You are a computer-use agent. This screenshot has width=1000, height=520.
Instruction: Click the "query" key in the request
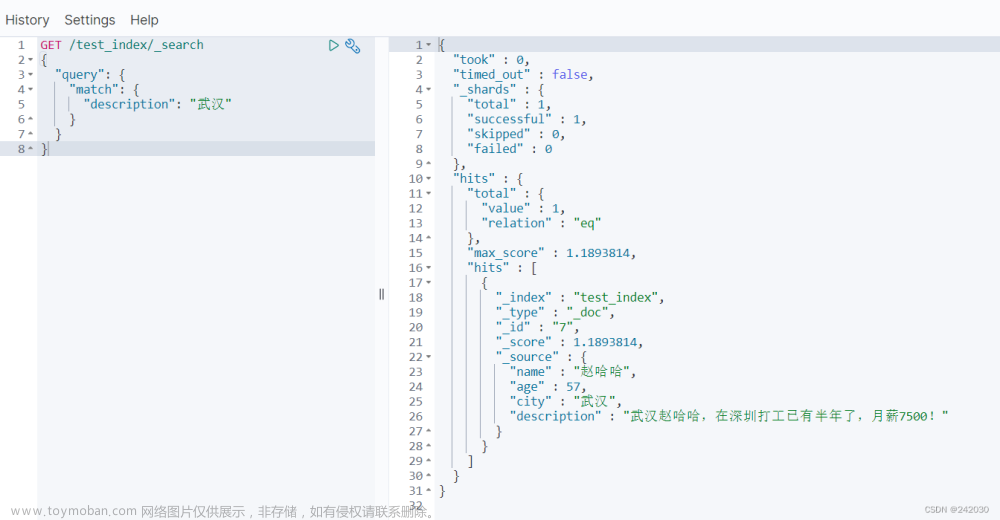point(79,75)
